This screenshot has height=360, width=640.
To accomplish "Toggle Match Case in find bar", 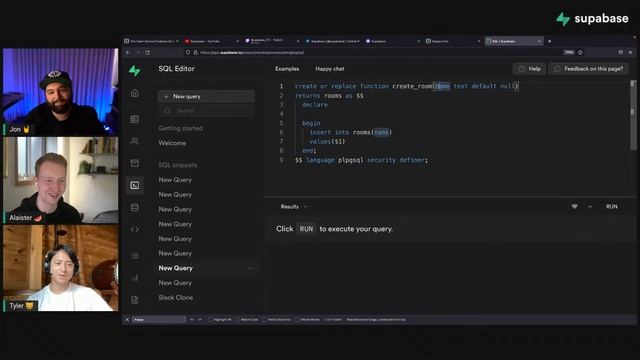I will point(247,320).
